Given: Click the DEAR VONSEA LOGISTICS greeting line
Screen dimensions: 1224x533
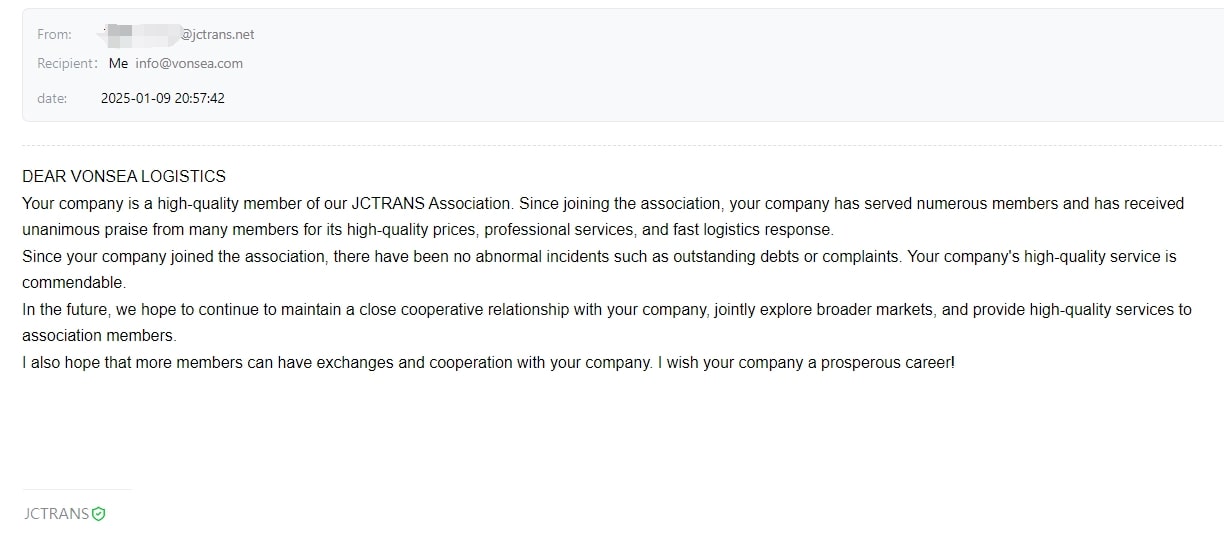Looking at the screenshot, I should [124, 176].
